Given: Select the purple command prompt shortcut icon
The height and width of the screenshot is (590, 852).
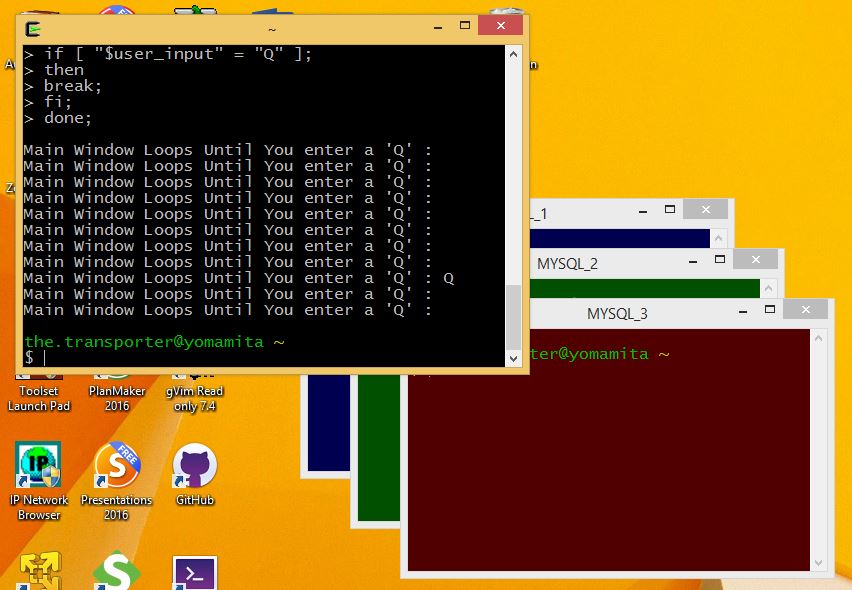Looking at the screenshot, I should tap(195, 573).
